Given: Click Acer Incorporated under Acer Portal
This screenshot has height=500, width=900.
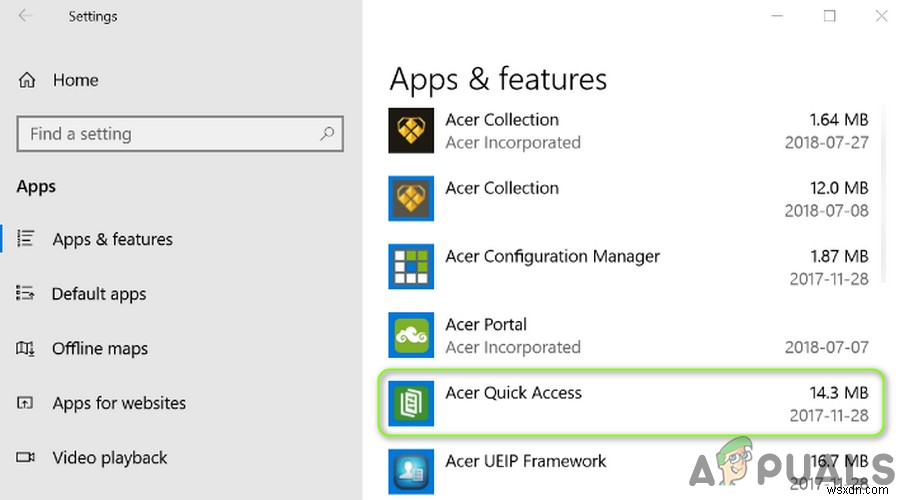Looking at the screenshot, I should 513,347.
